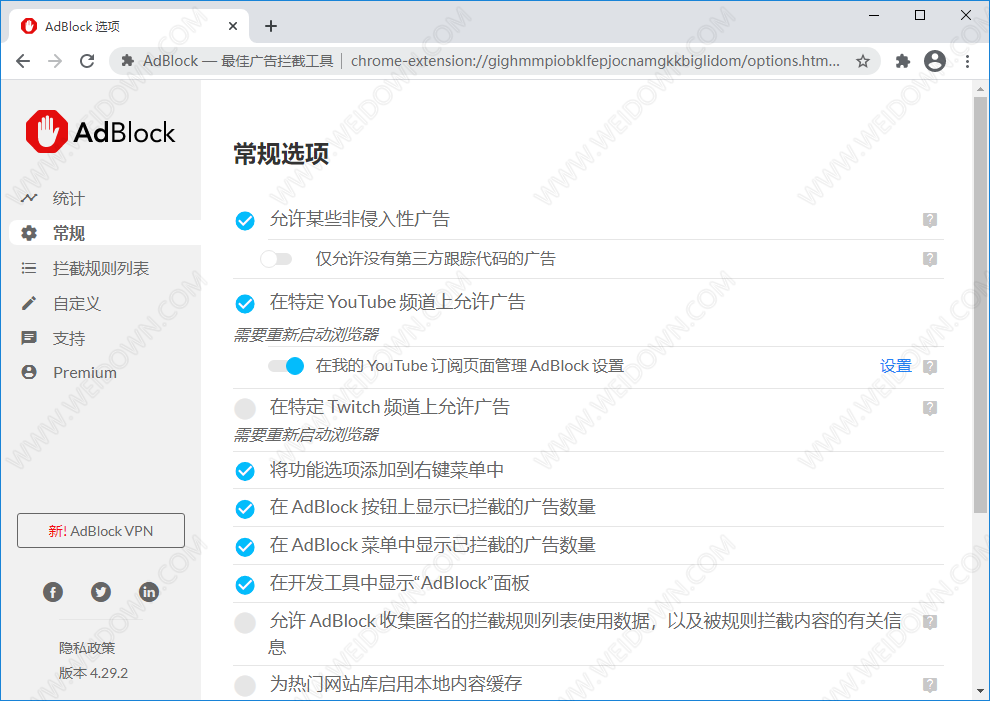
Task: Open the 隐私政策 link
Action: 87,647
